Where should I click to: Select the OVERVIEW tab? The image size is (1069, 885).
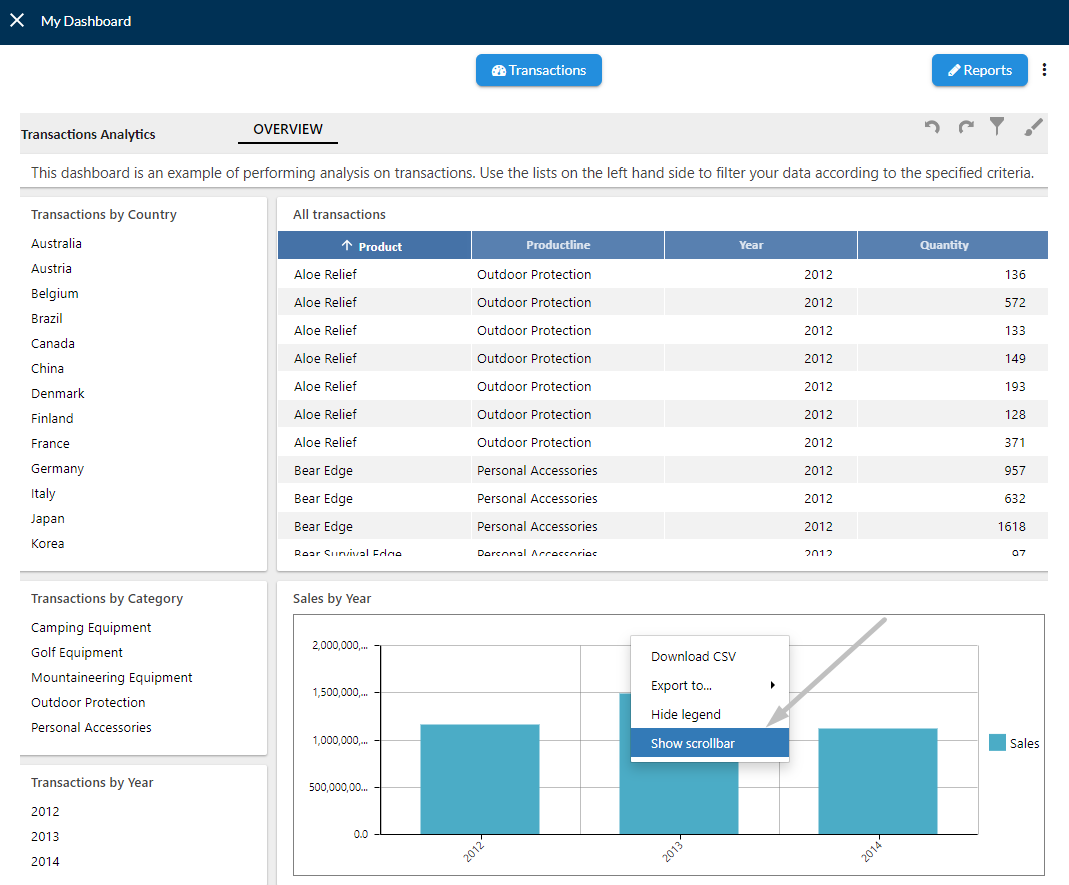[288, 129]
